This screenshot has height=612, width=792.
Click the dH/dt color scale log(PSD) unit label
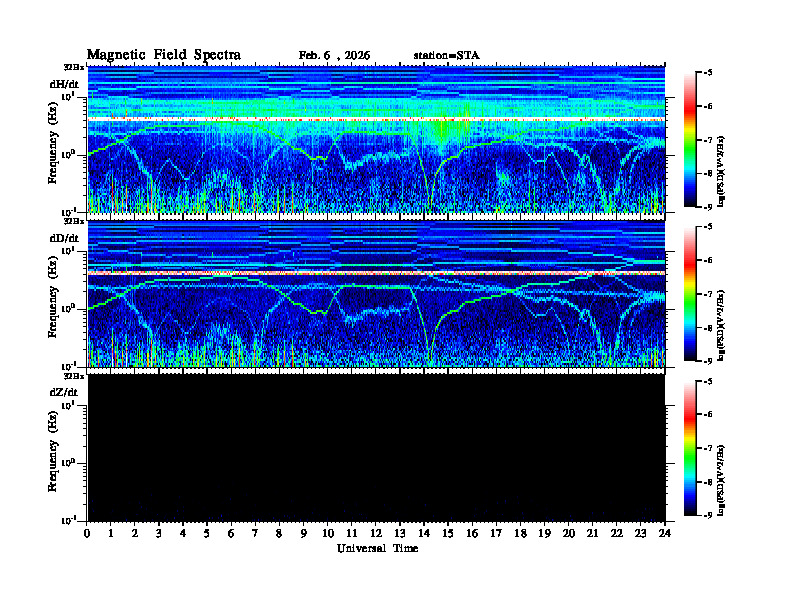tap(721, 171)
